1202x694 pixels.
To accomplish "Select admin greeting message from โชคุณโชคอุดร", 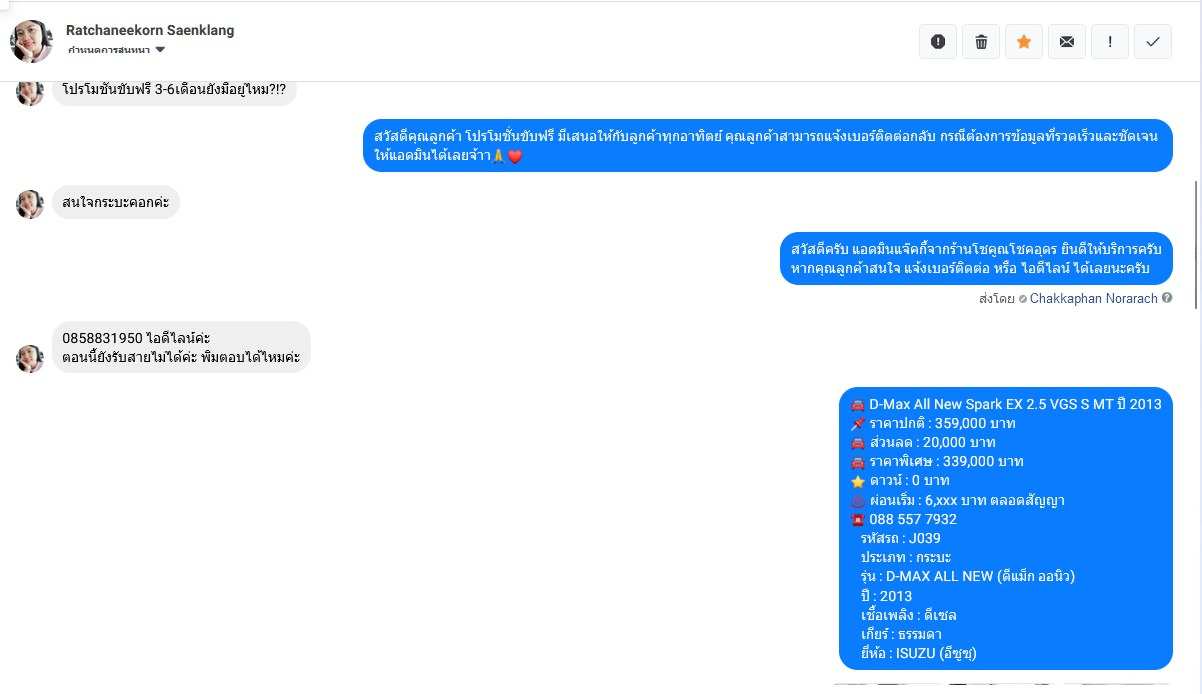I will click(976, 258).
